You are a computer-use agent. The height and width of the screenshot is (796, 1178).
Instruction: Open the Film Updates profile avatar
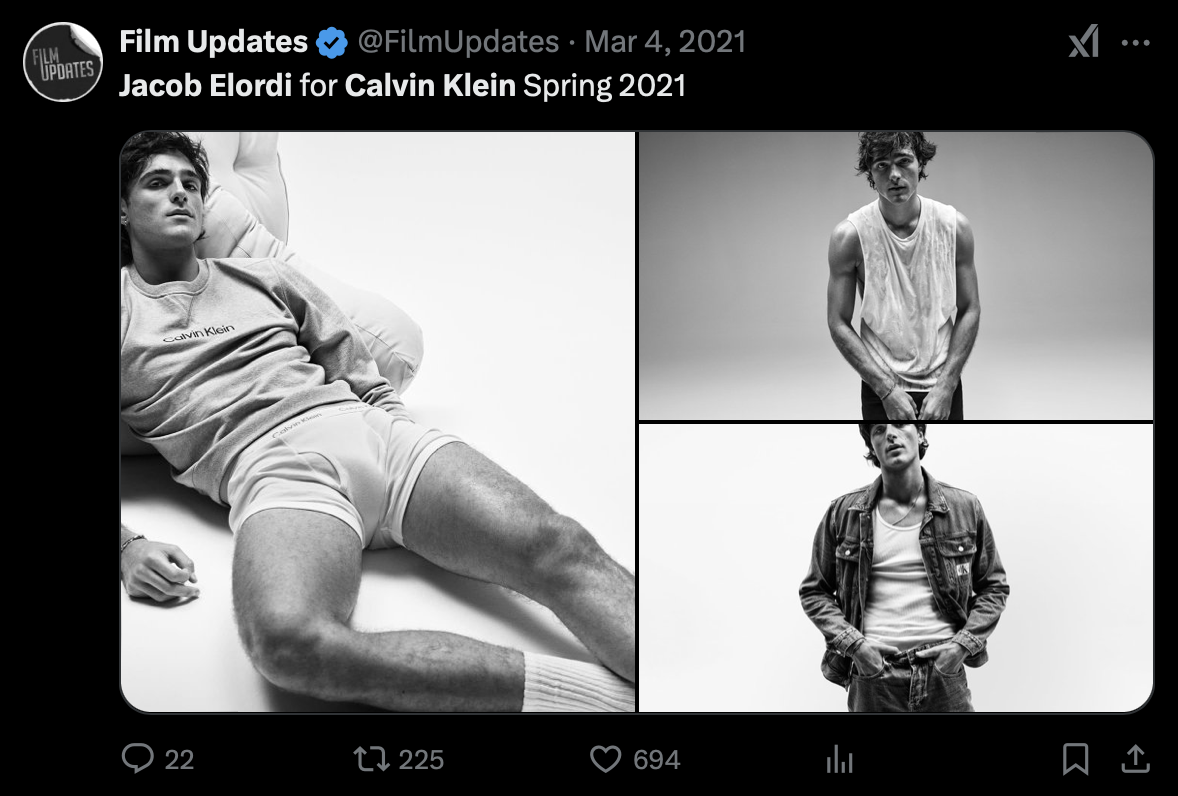pos(62,62)
